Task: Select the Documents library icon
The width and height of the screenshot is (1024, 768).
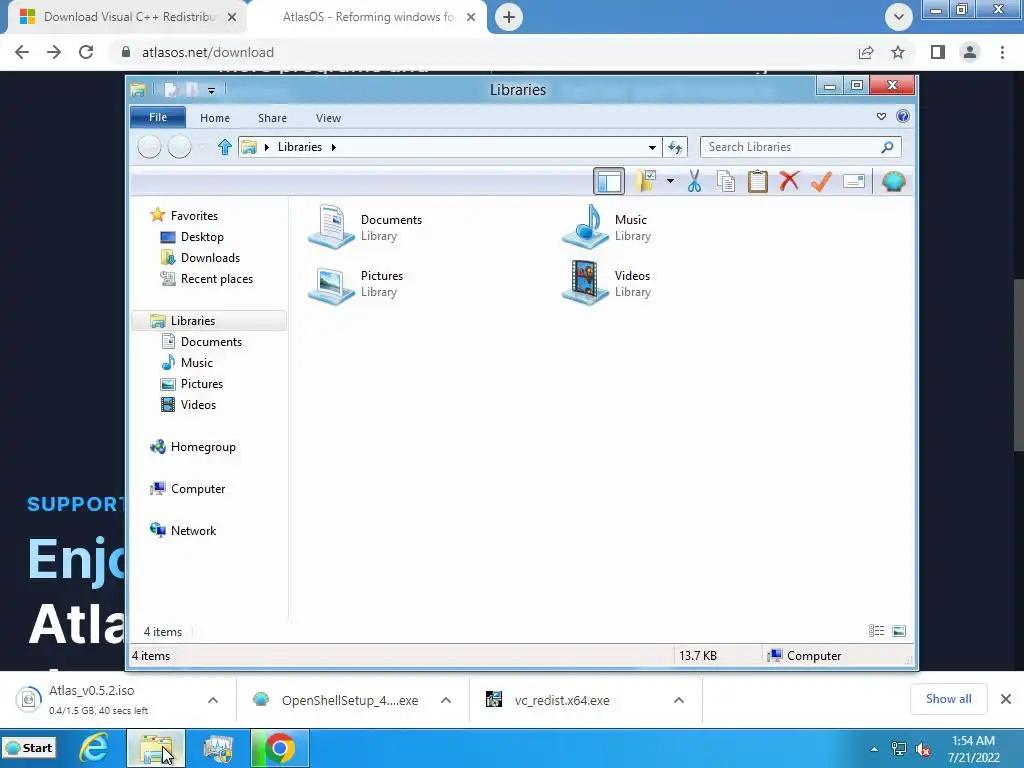Action: click(x=332, y=227)
